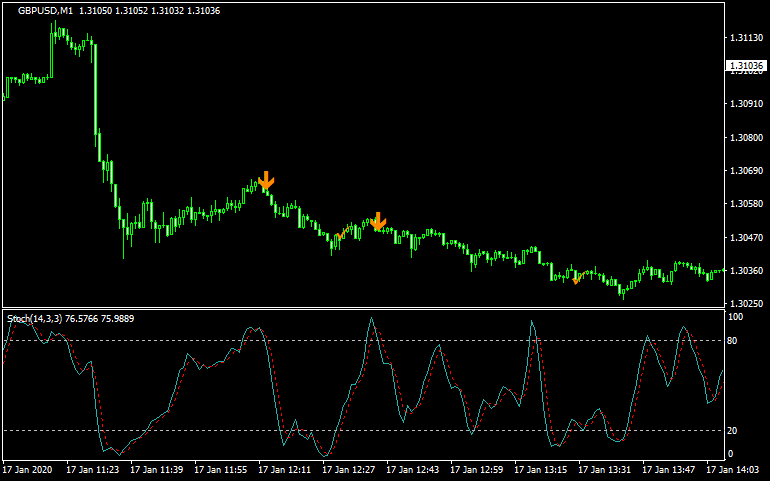Click the chart header close value 1.31036
770x481 pixels.
coord(204,11)
